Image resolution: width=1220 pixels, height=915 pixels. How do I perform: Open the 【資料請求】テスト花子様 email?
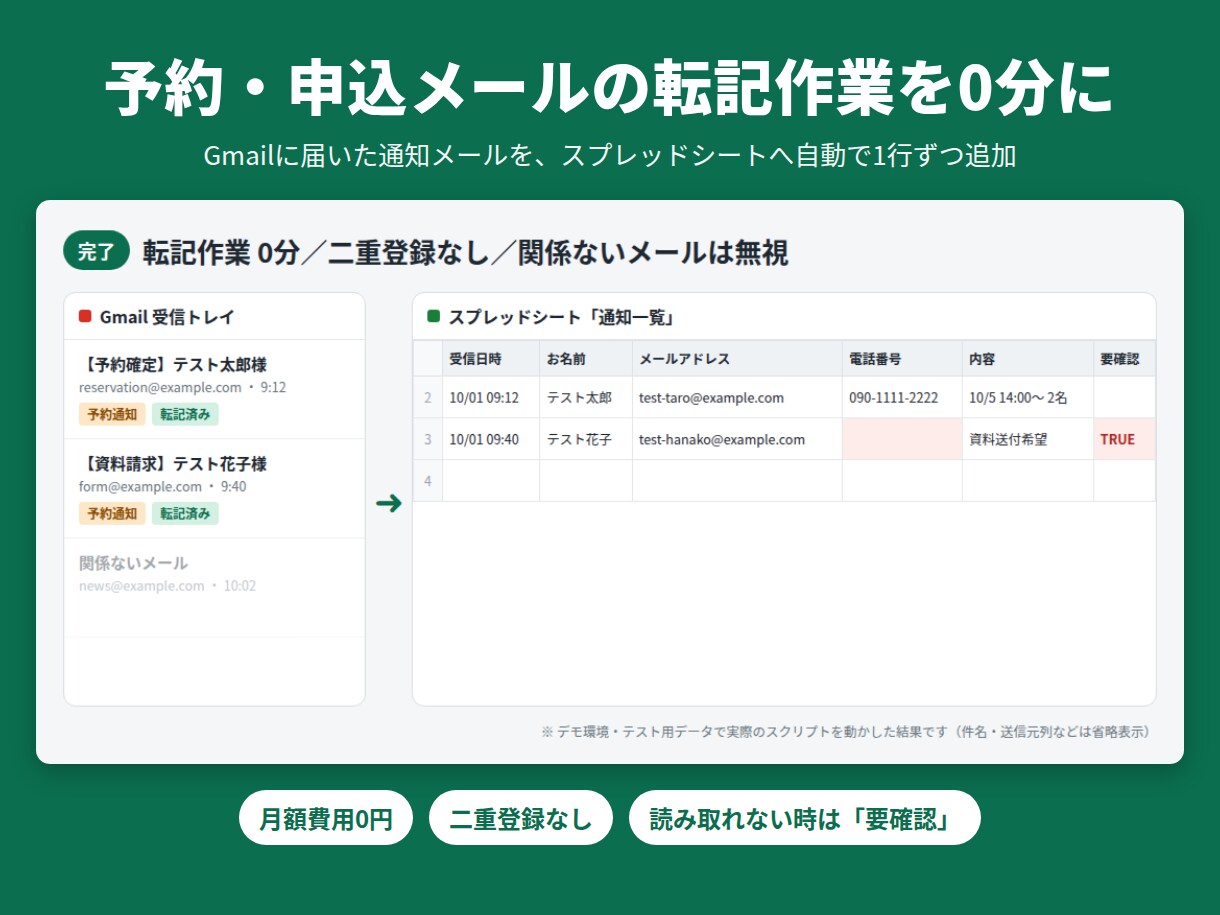click(214, 488)
